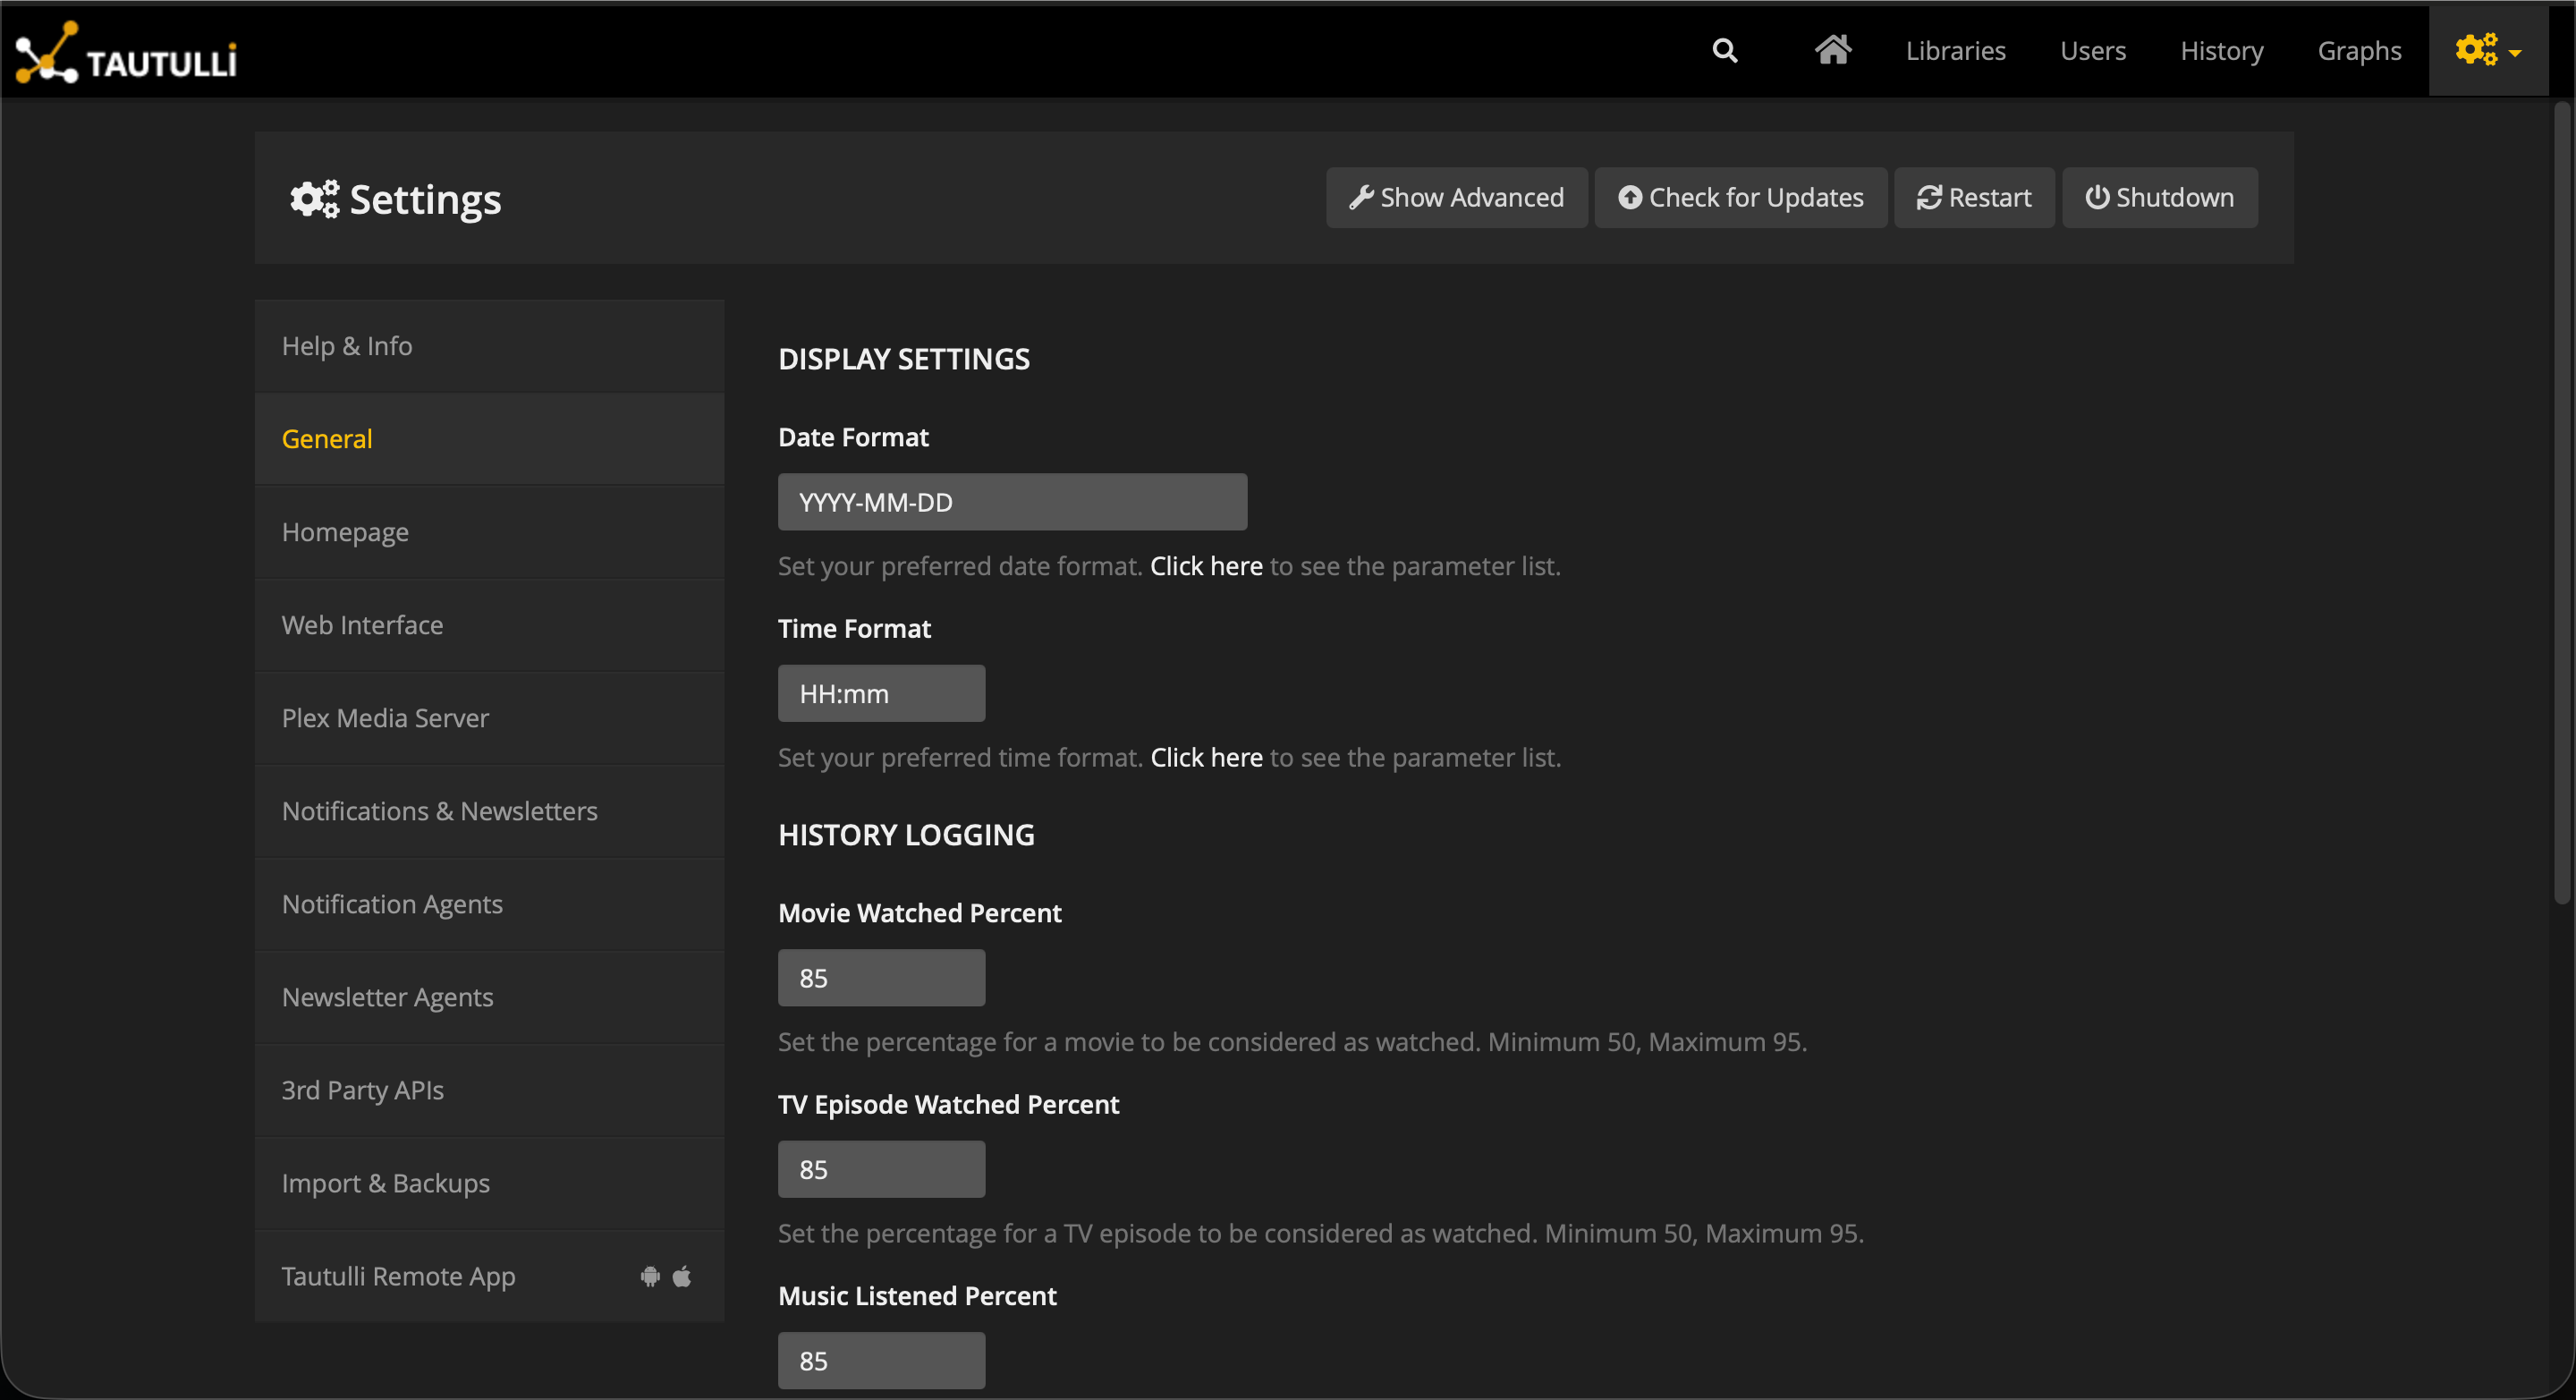Viewport: 2576px width, 1400px height.
Task: Click the Restart button
Action: point(1974,197)
